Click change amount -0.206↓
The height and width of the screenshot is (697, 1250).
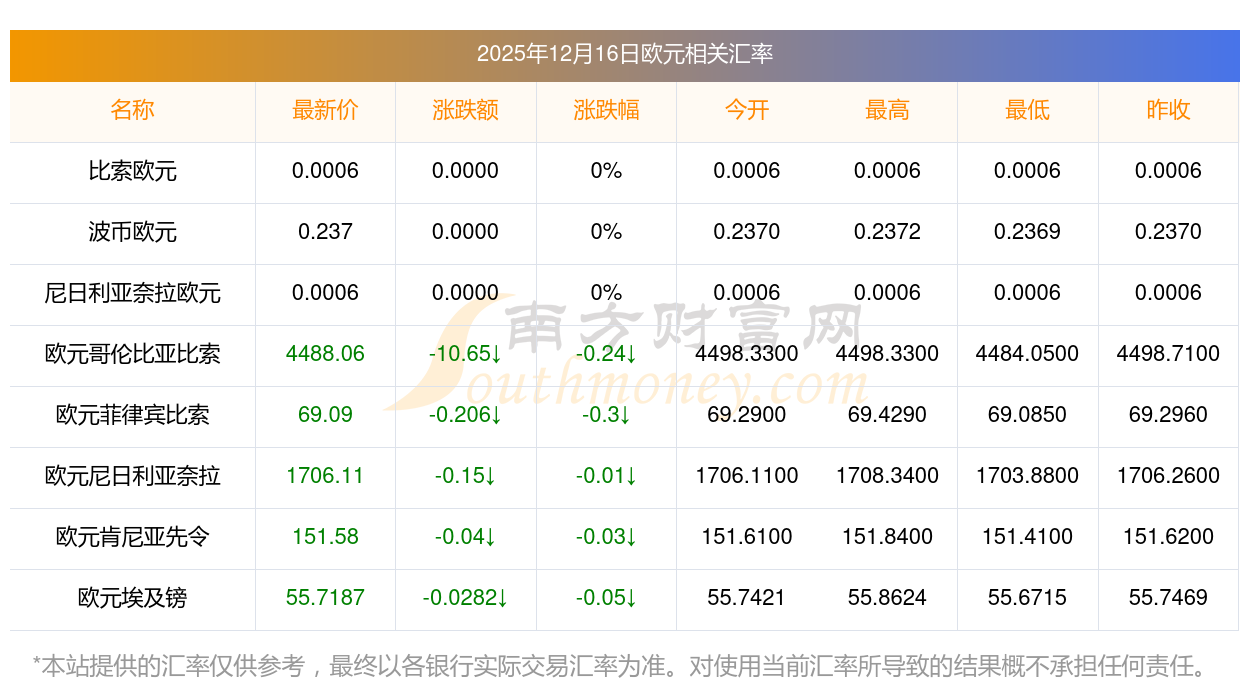[x=465, y=415]
